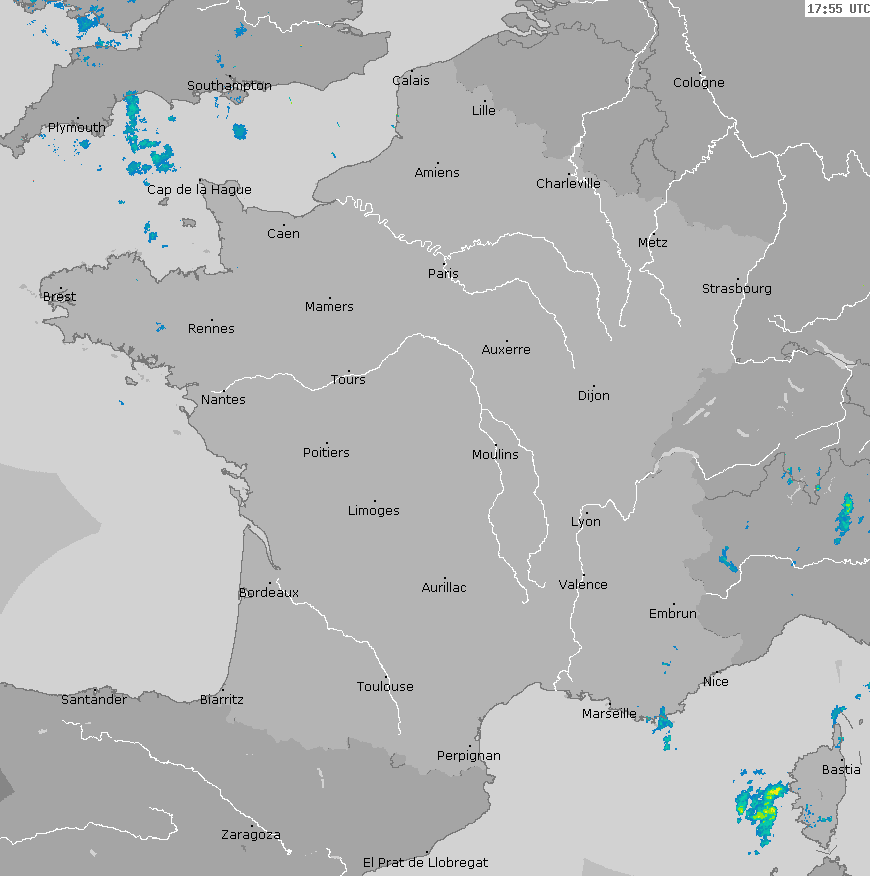Select the Nice city label

[715, 681]
